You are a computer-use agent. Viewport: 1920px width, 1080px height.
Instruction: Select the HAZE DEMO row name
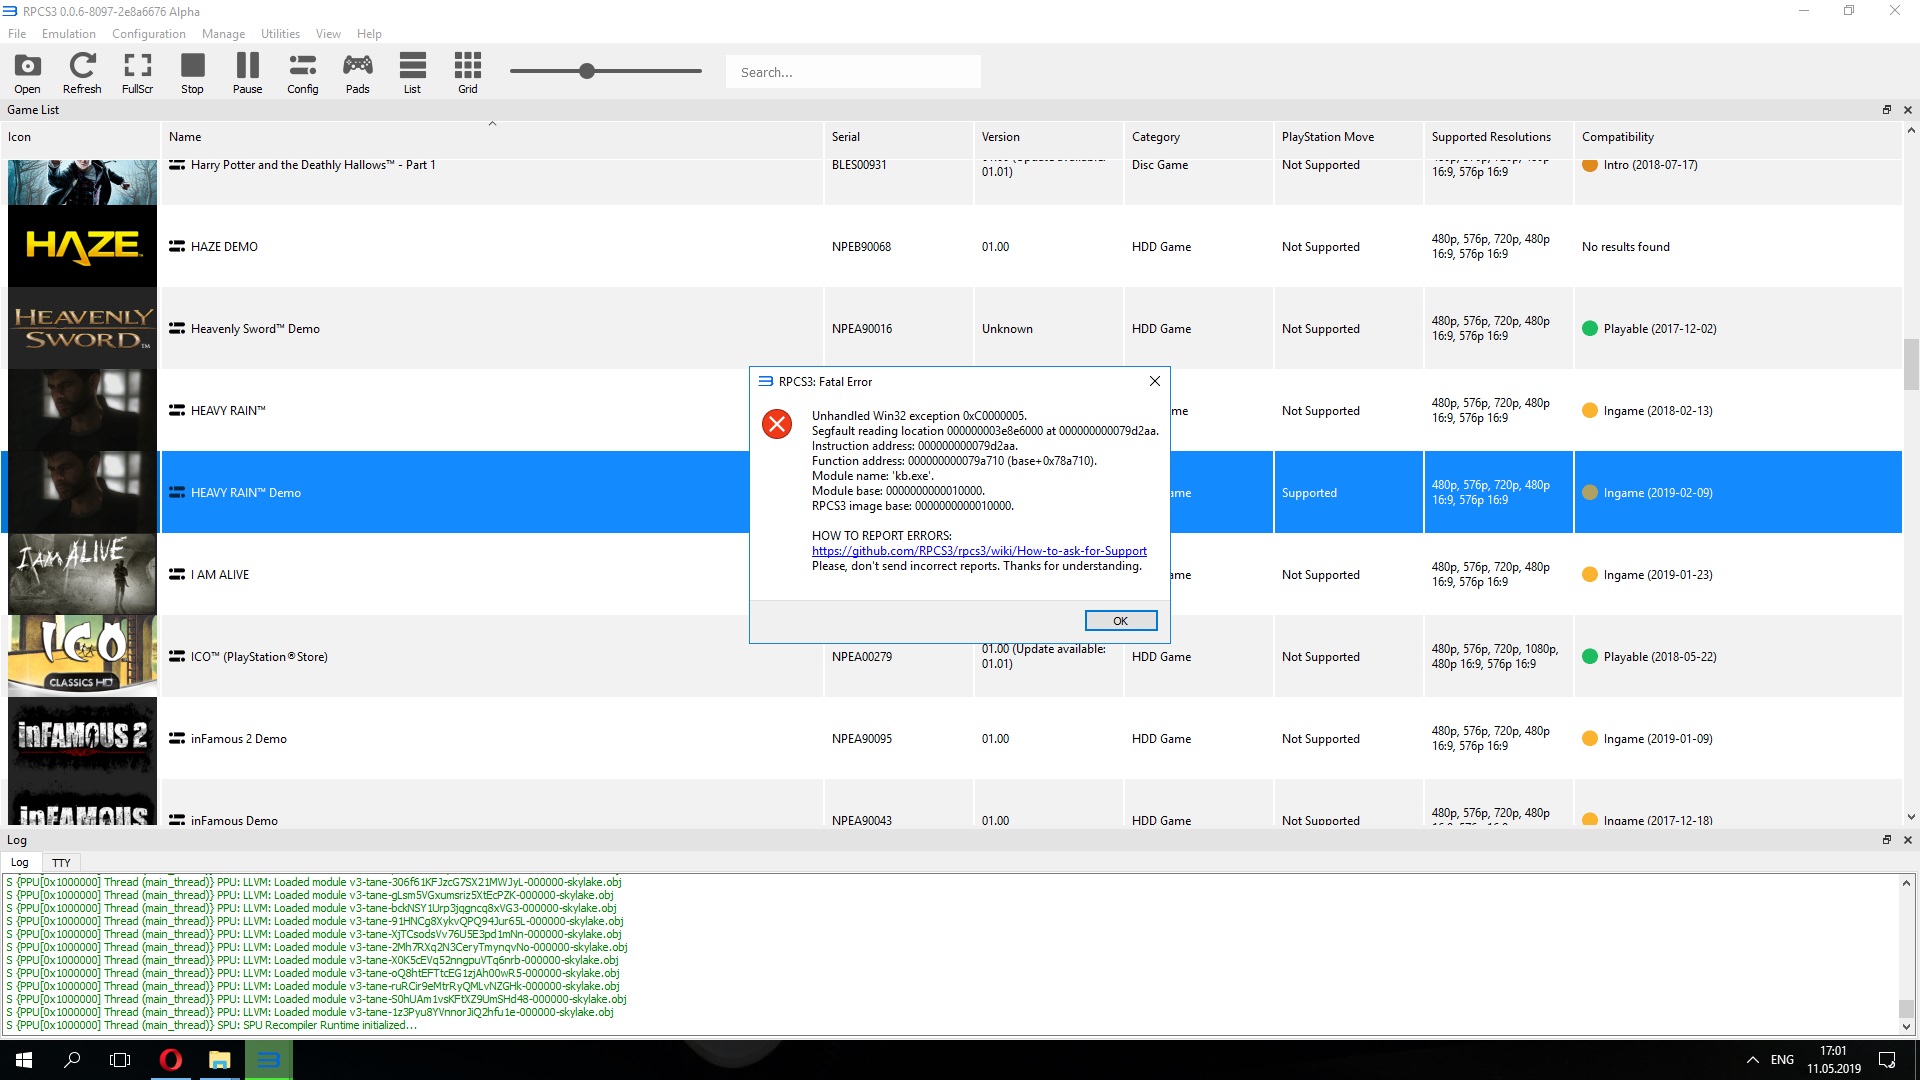[224, 247]
